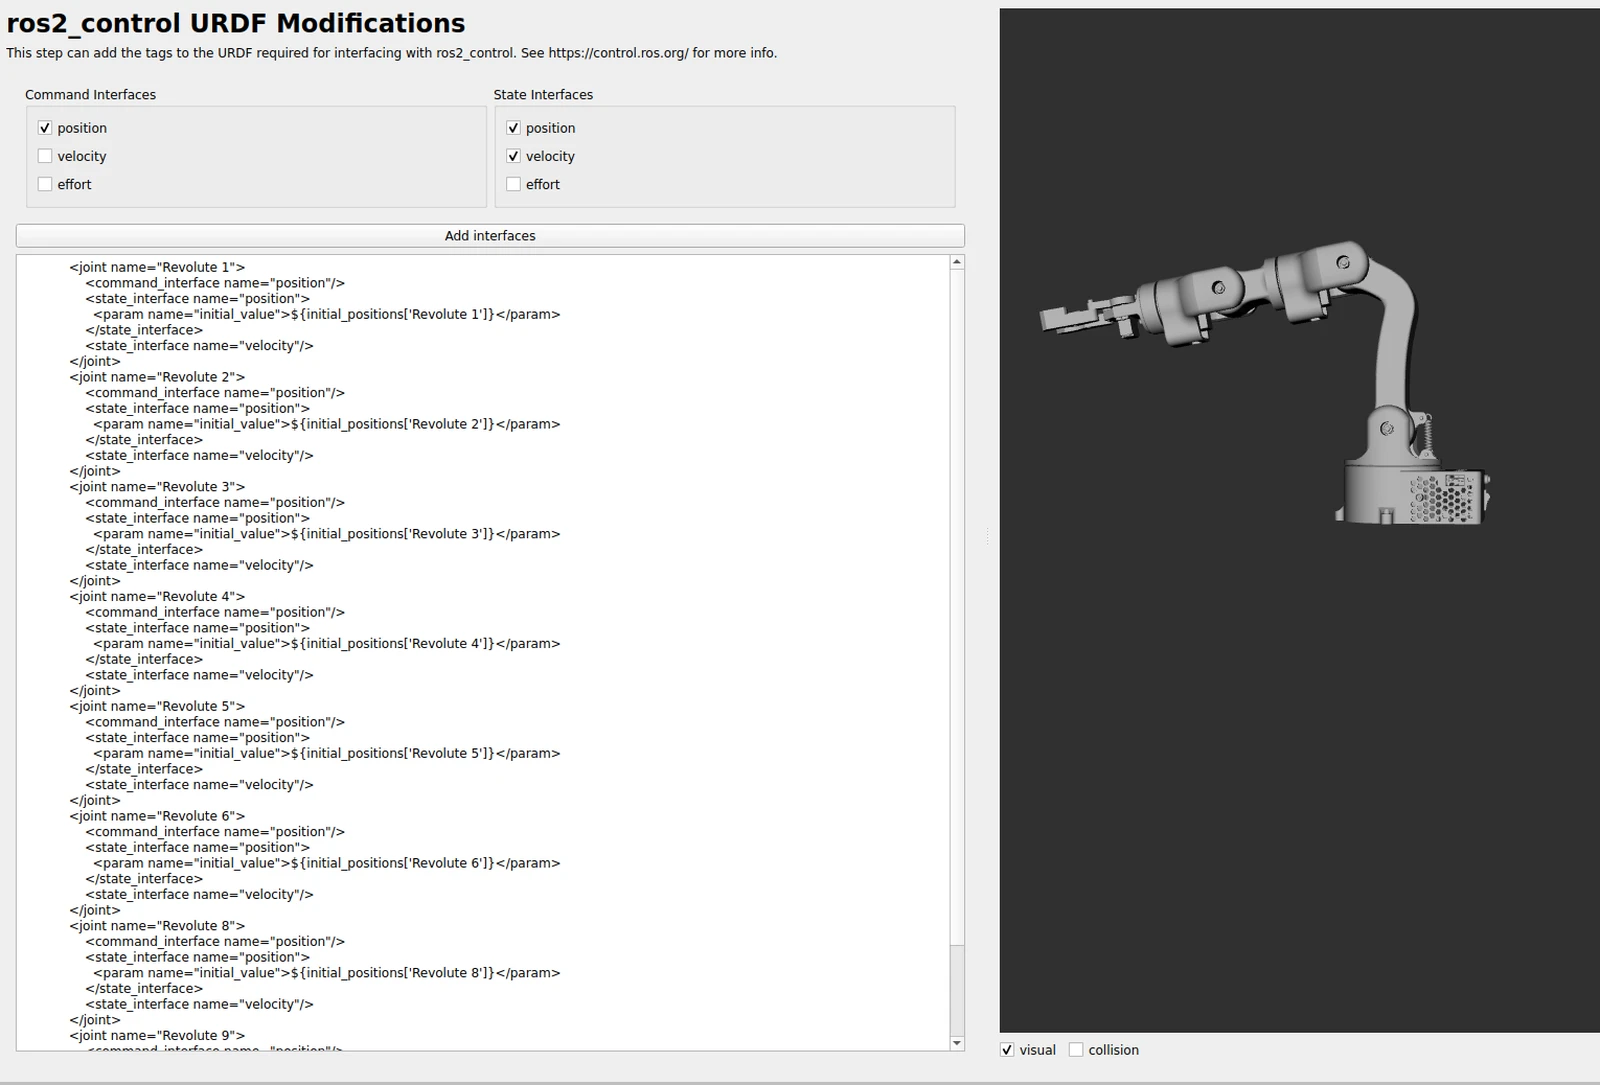1600x1085 pixels.
Task: Click the line joint name="Revolute 5"
Action: [x=157, y=706]
